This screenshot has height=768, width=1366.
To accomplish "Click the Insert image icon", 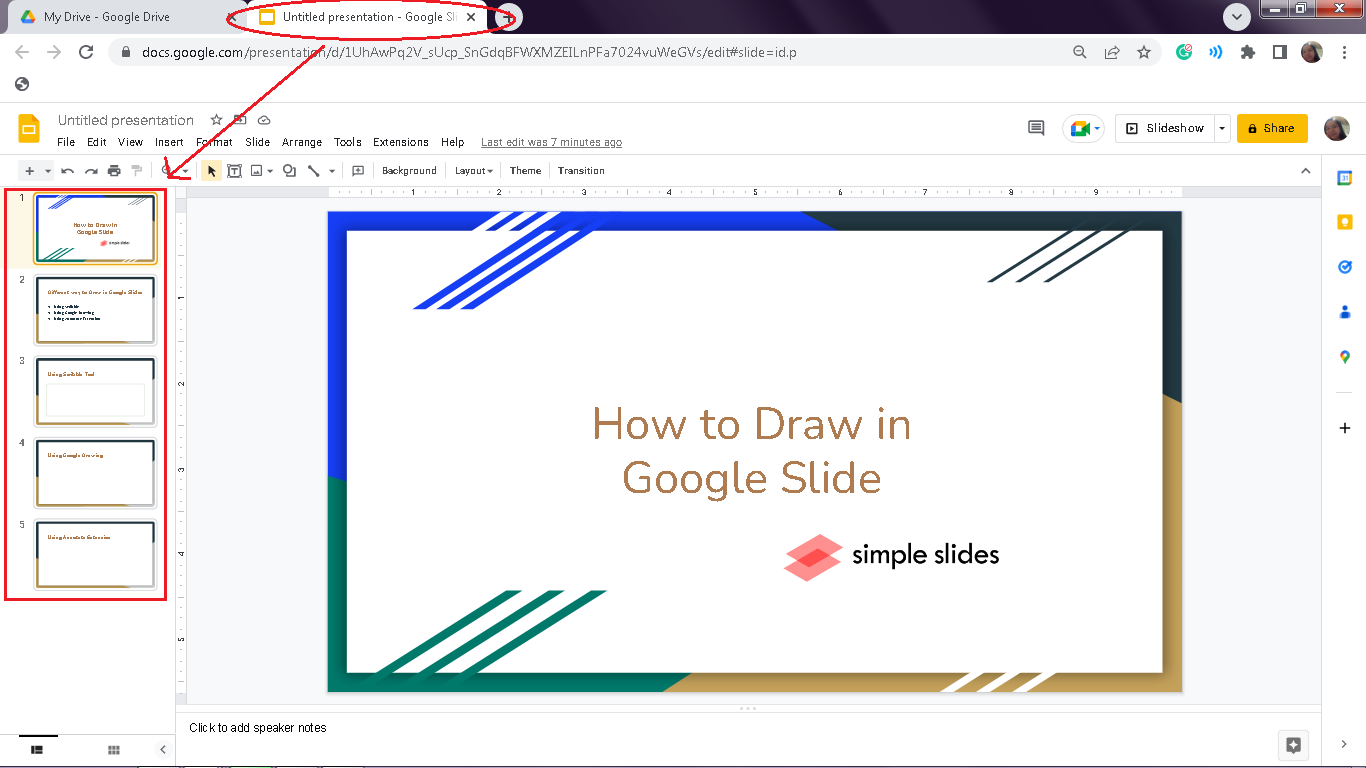I will pyautogui.click(x=257, y=171).
